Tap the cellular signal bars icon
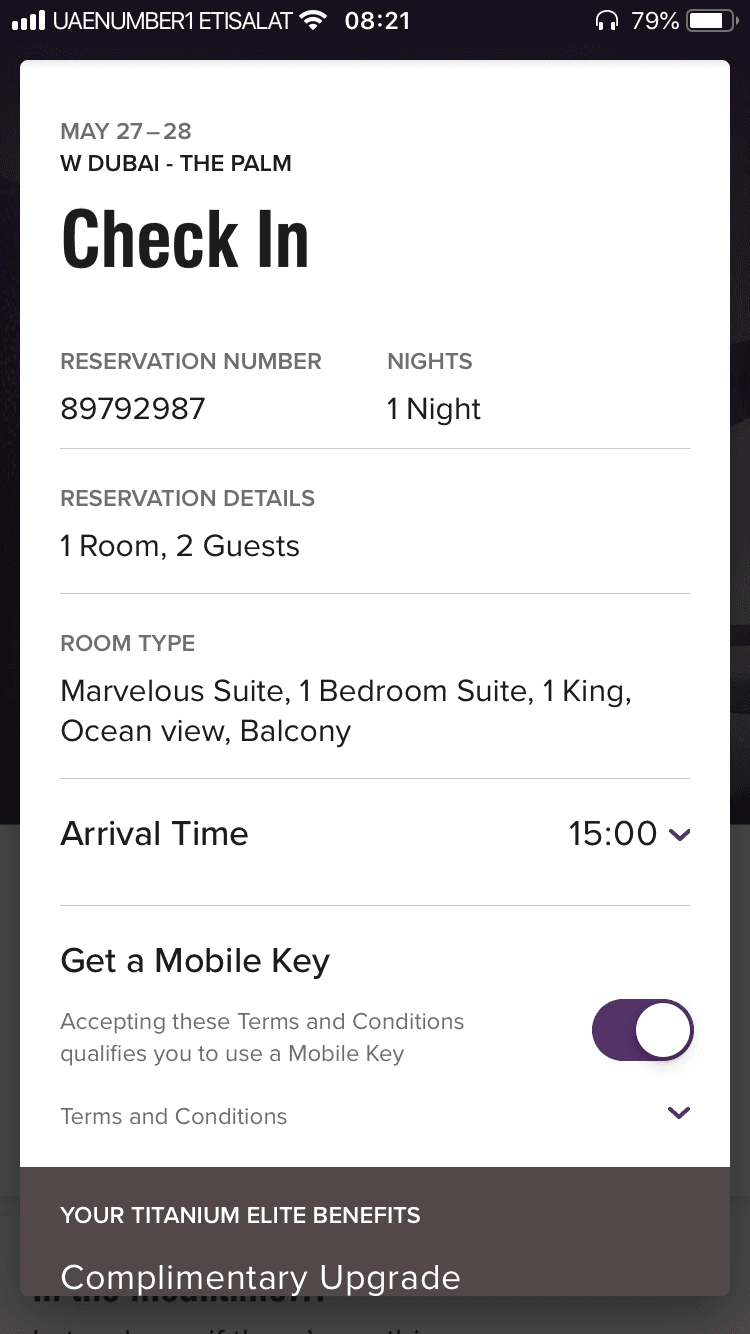This screenshot has width=750, height=1334. (x=29, y=21)
